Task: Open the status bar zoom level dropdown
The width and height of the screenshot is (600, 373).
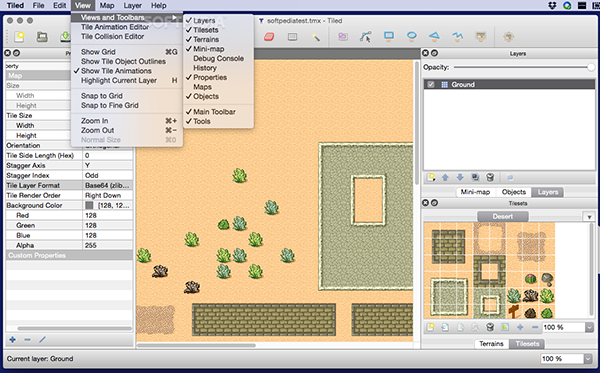Action: click(x=588, y=359)
